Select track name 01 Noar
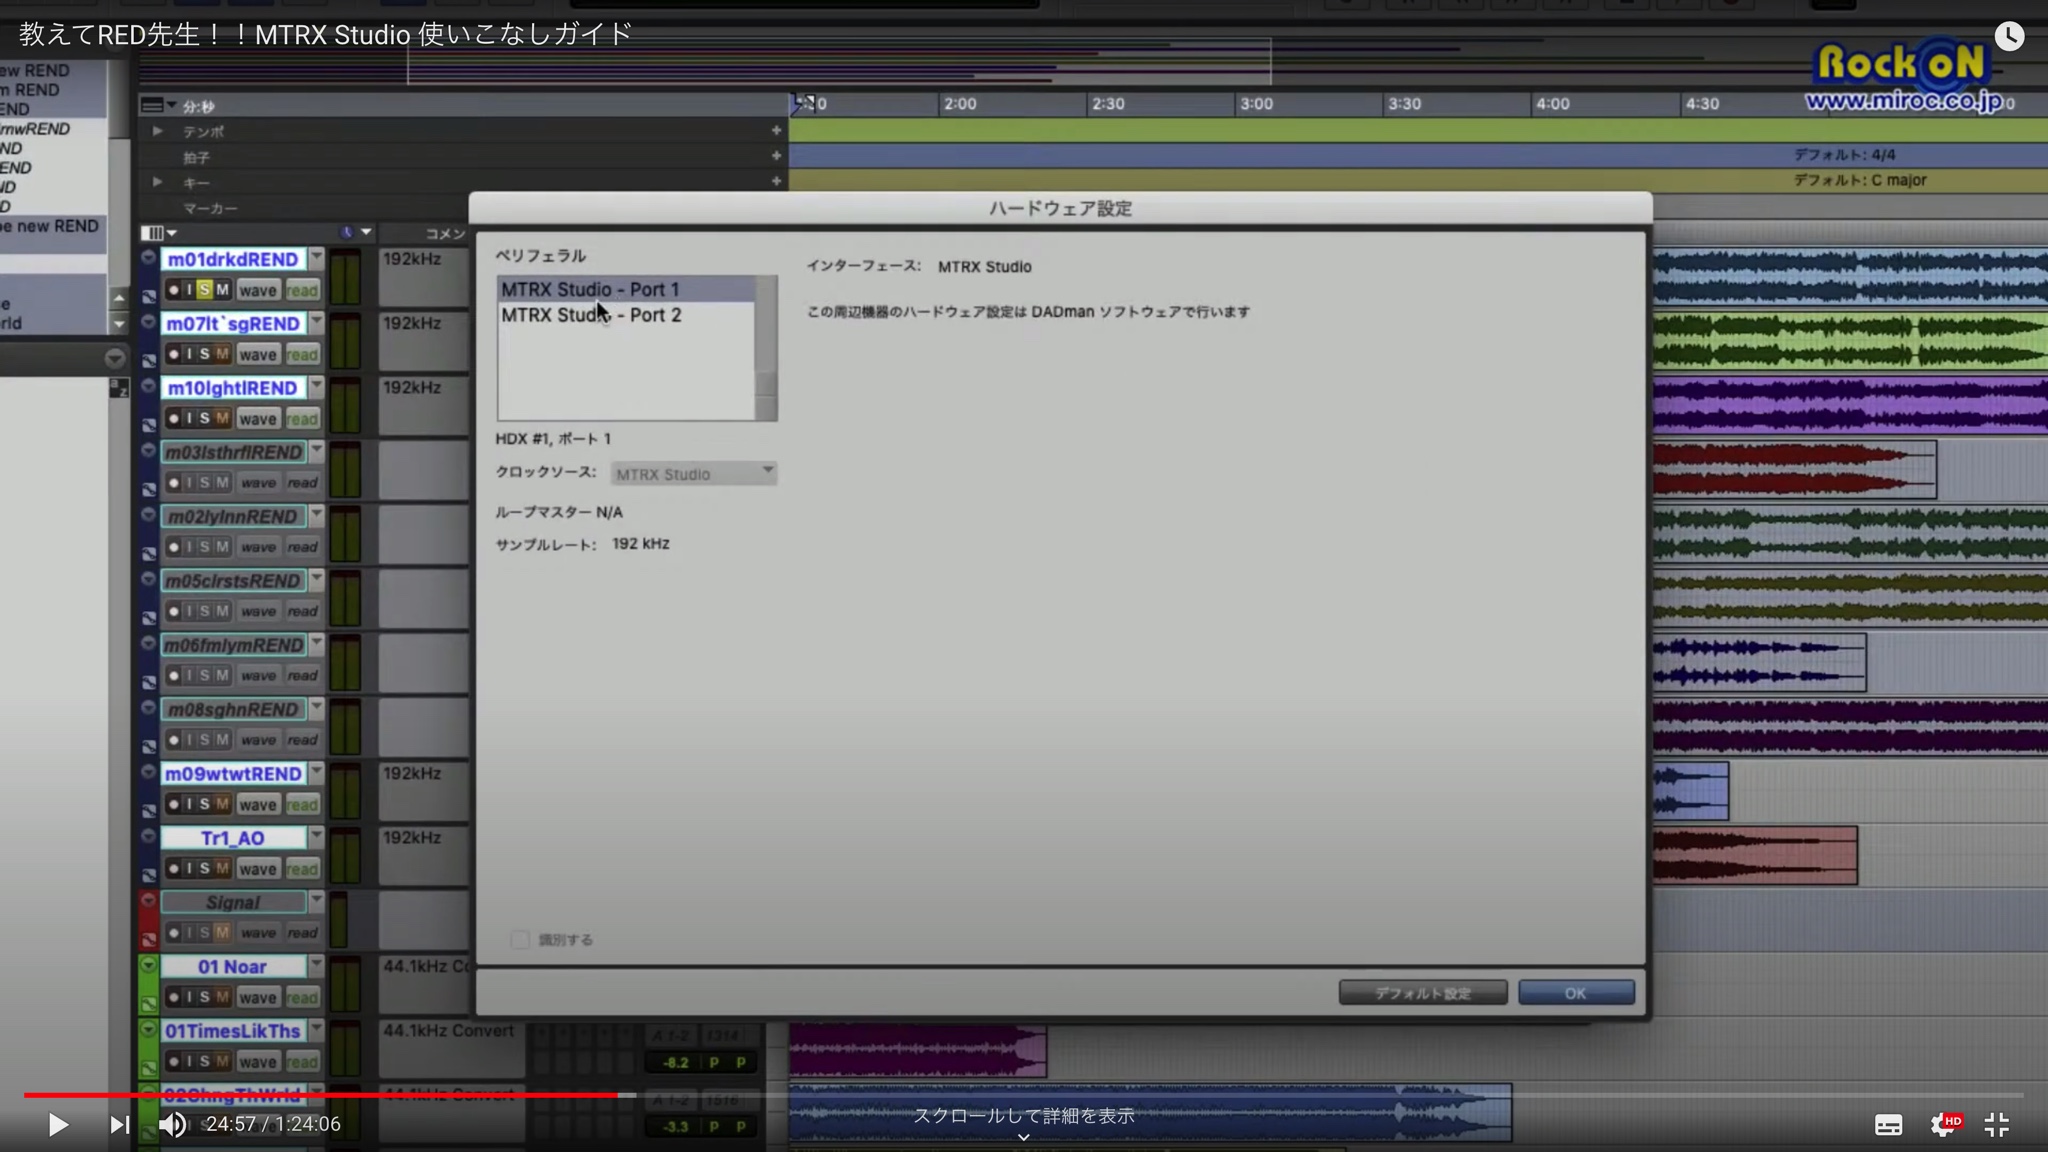2048x1152 pixels. [x=233, y=966]
